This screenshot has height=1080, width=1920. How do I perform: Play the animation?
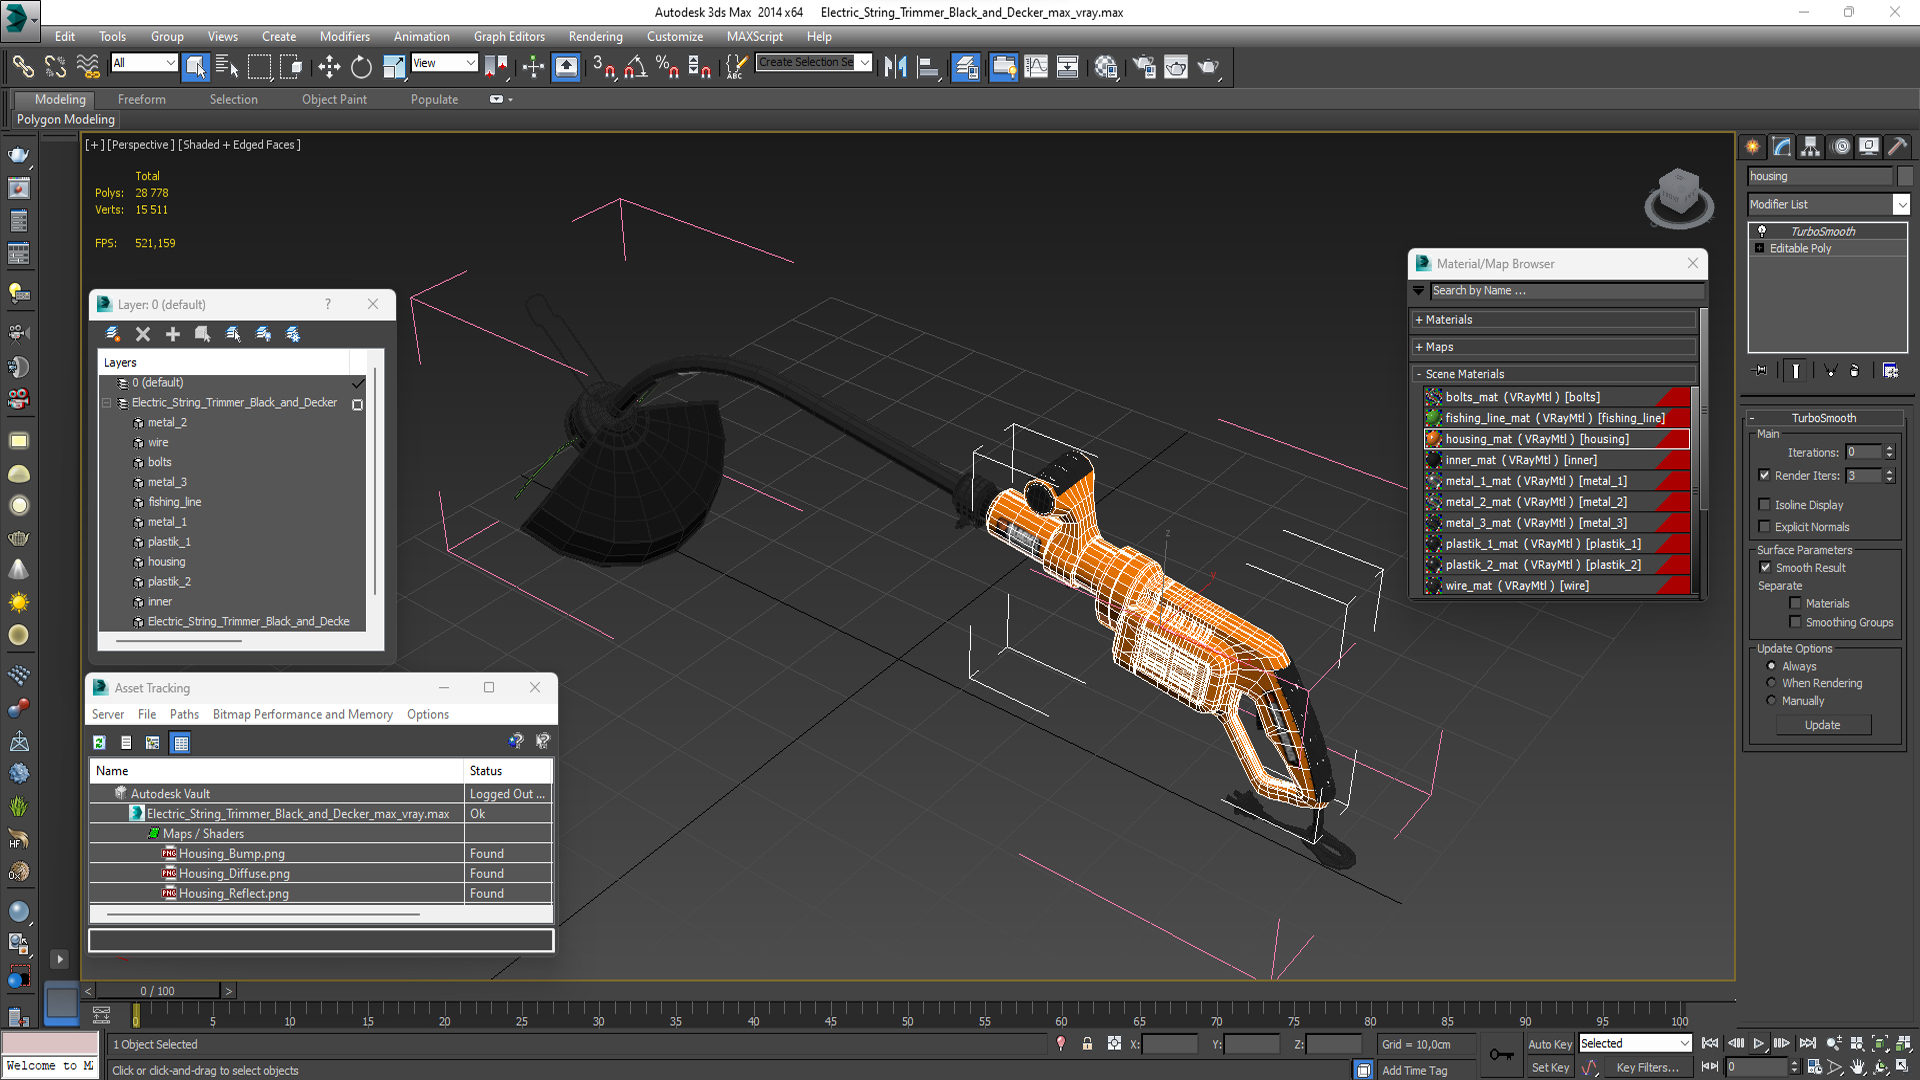coord(1759,1043)
